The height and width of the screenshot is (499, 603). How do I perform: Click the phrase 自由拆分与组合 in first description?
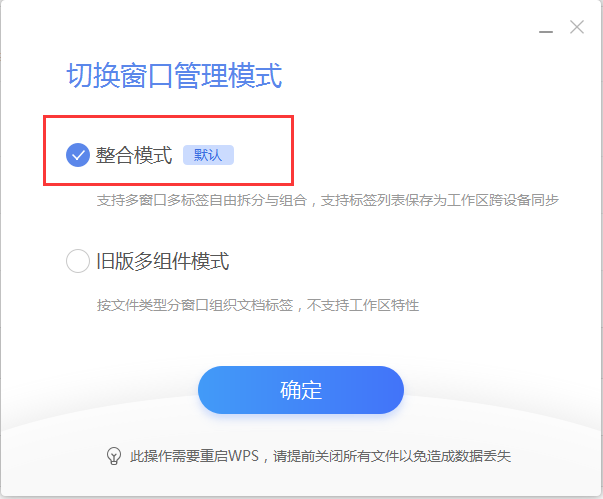click(x=258, y=200)
